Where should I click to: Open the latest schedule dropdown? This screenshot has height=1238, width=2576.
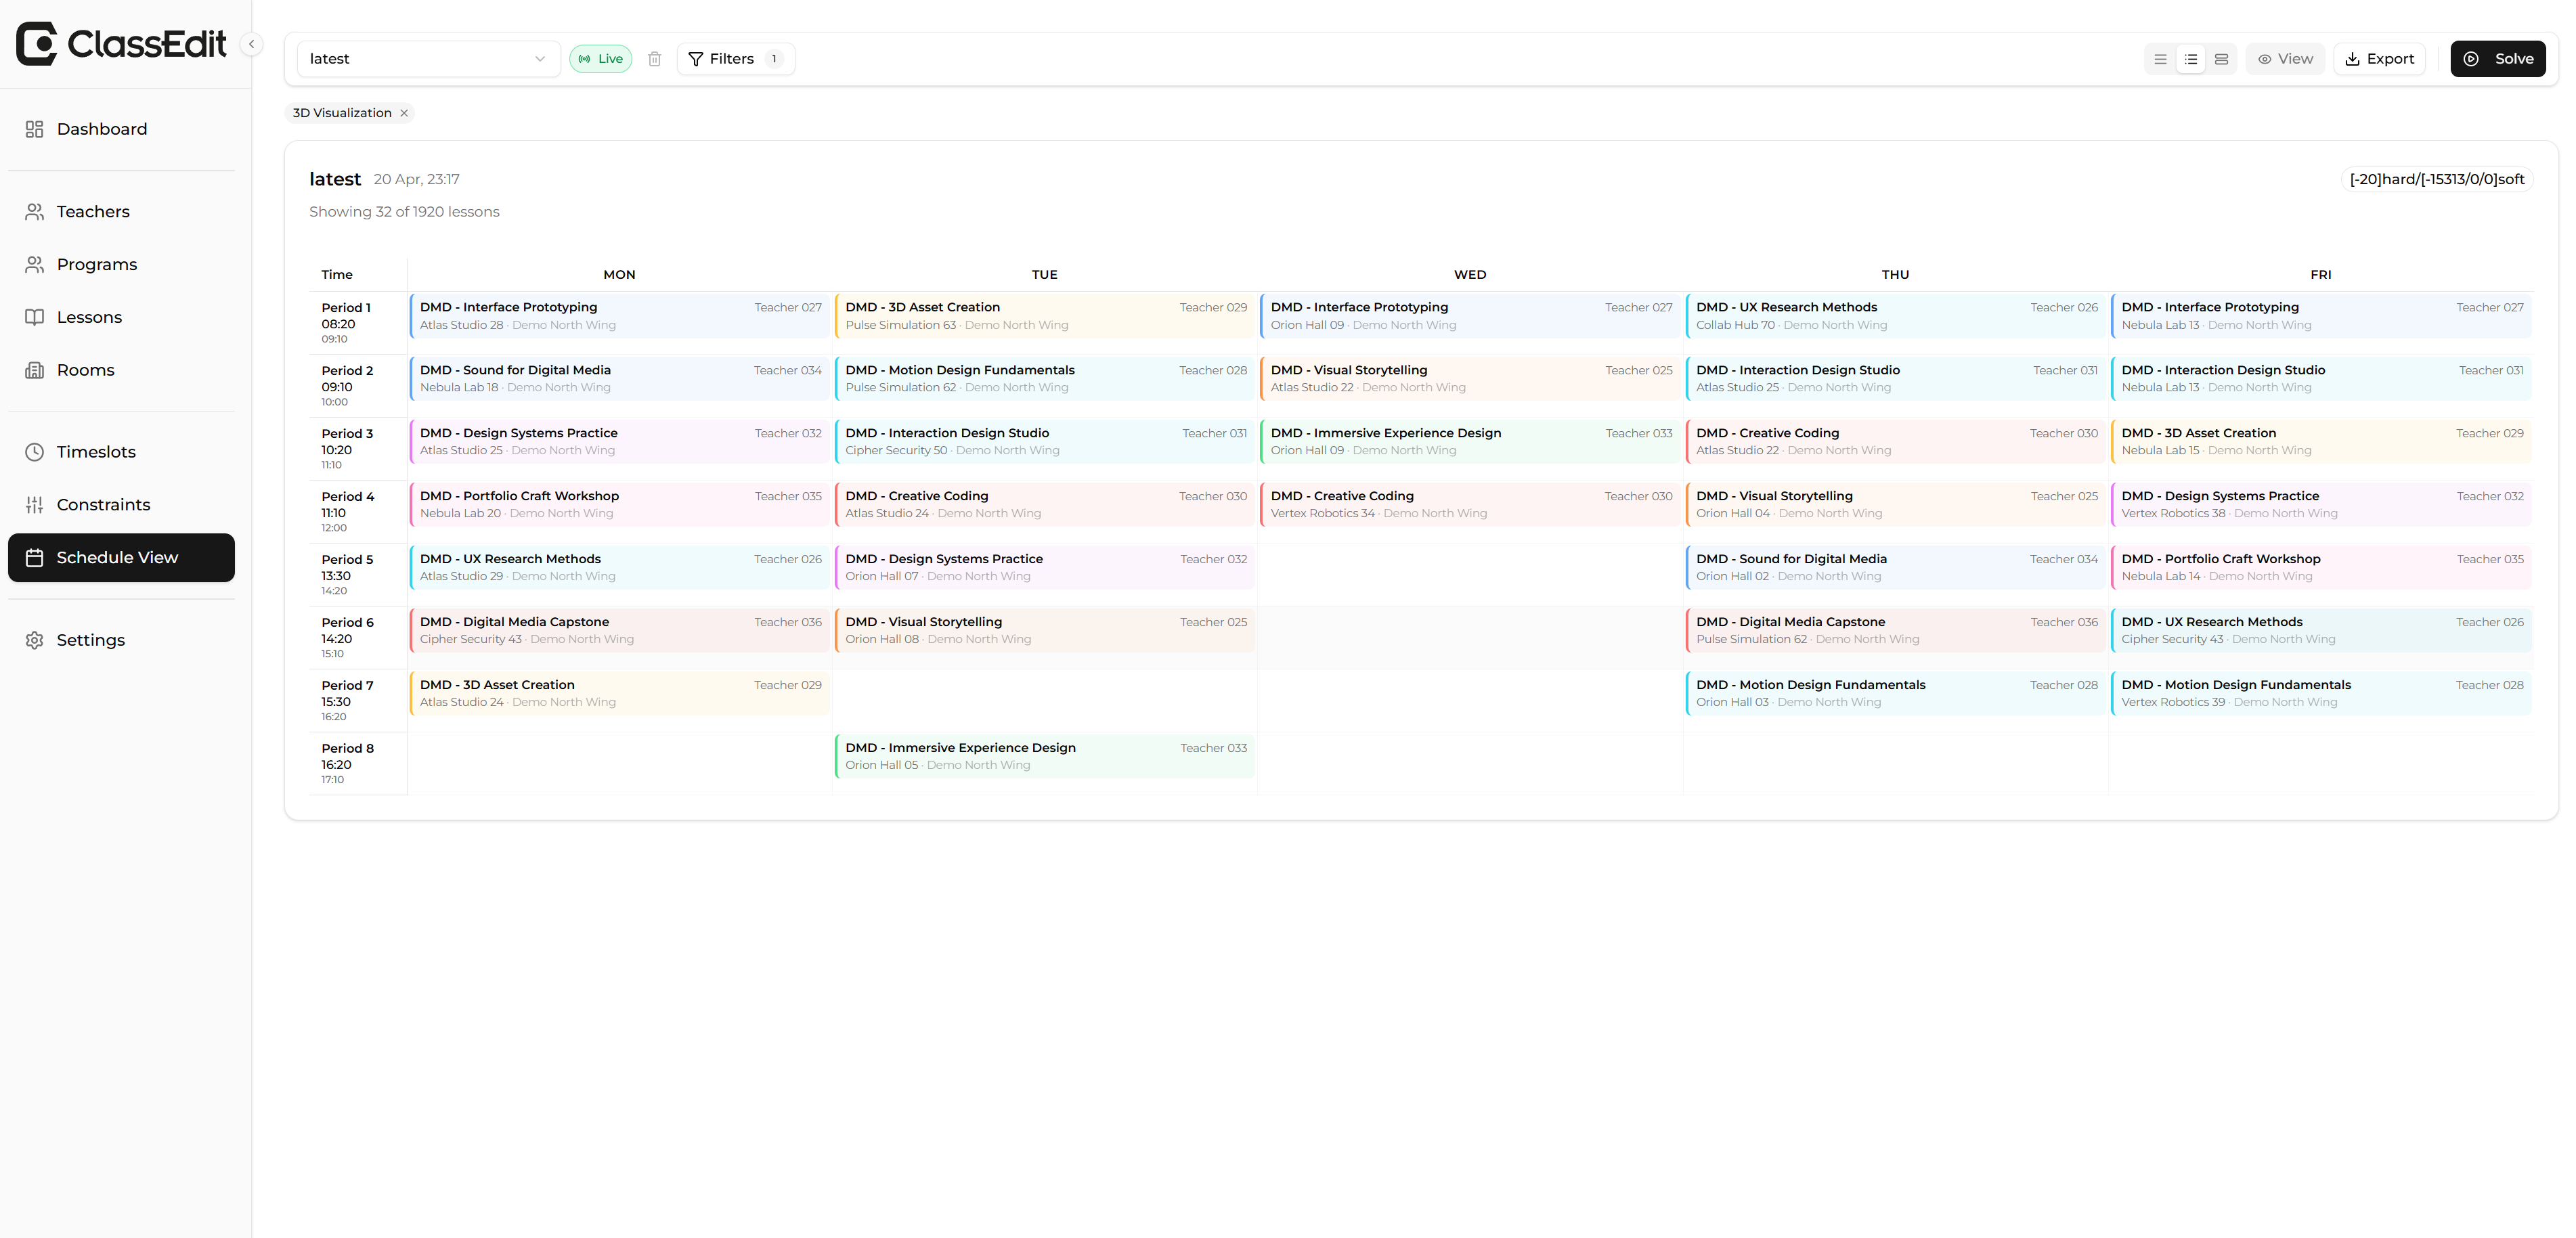[x=427, y=59]
